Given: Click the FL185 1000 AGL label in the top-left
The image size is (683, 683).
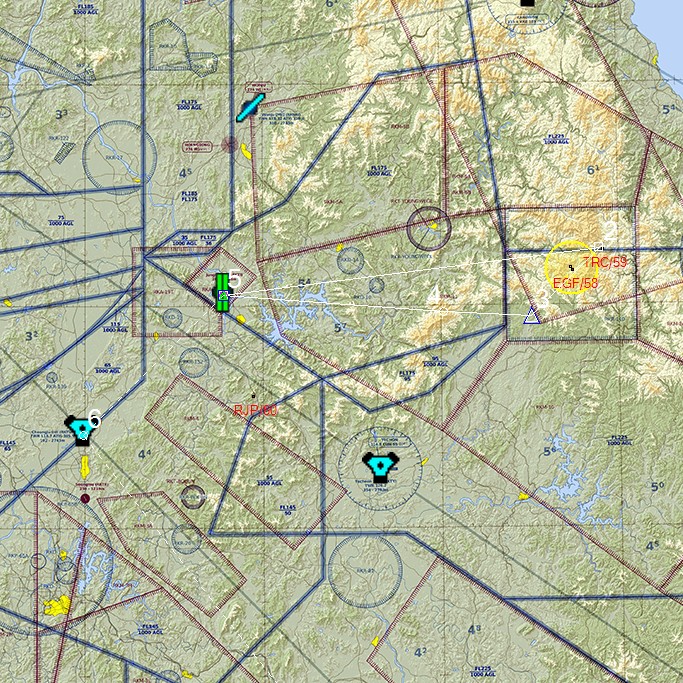Looking at the screenshot, I should tap(86, 10).
